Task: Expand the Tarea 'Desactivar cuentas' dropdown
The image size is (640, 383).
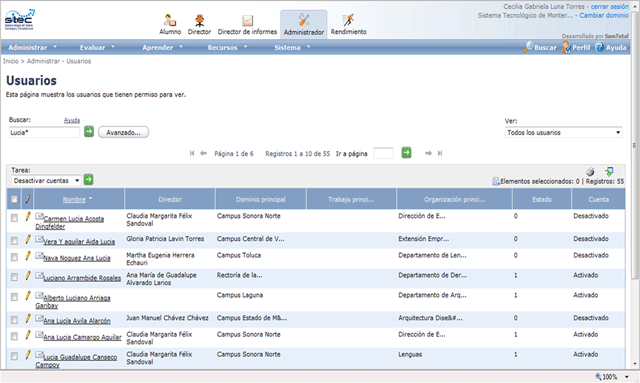Action: pyautogui.click(x=46, y=180)
